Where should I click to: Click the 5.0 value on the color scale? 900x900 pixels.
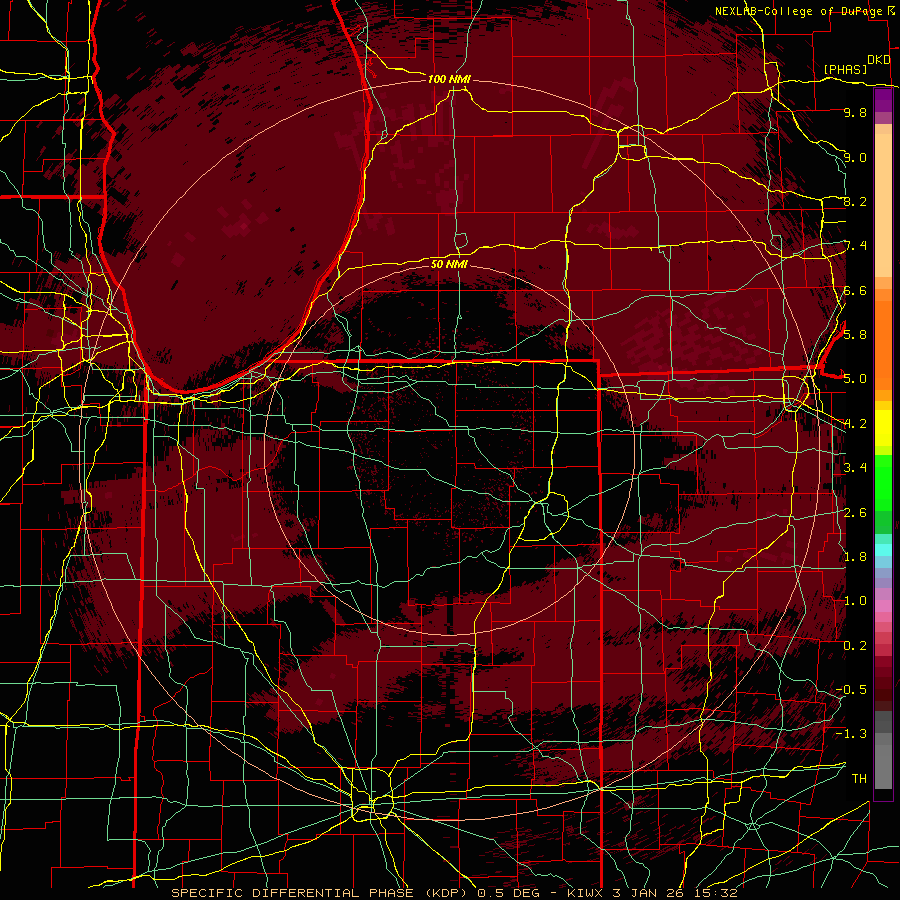click(855, 379)
